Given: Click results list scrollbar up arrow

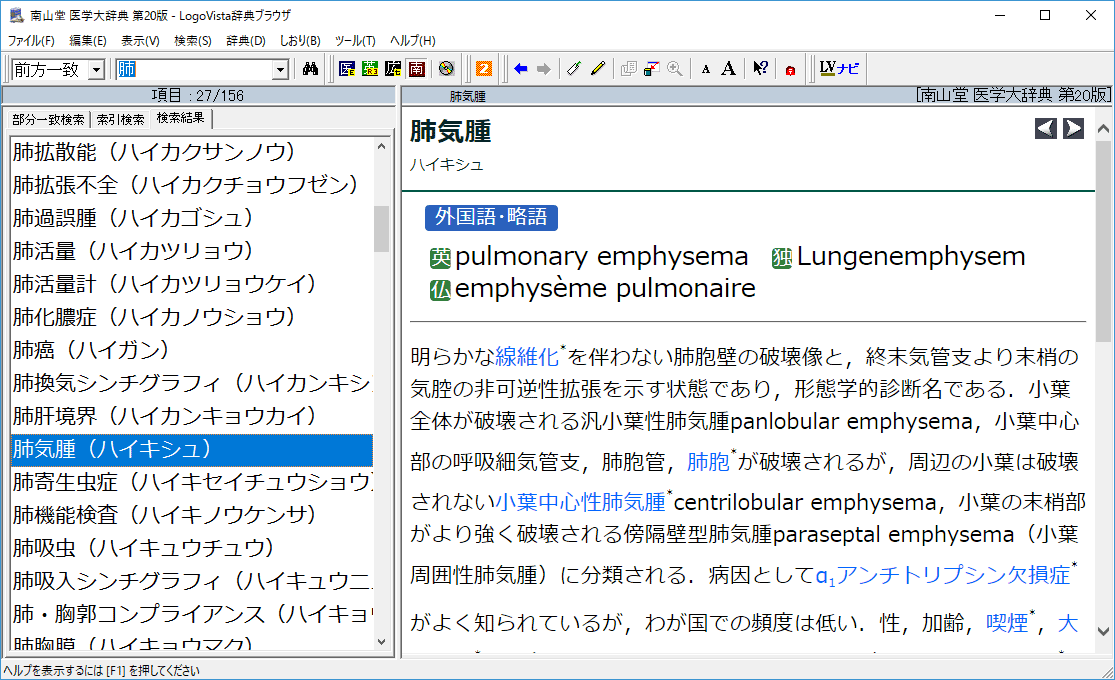Looking at the screenshot, I should [382, 147].
